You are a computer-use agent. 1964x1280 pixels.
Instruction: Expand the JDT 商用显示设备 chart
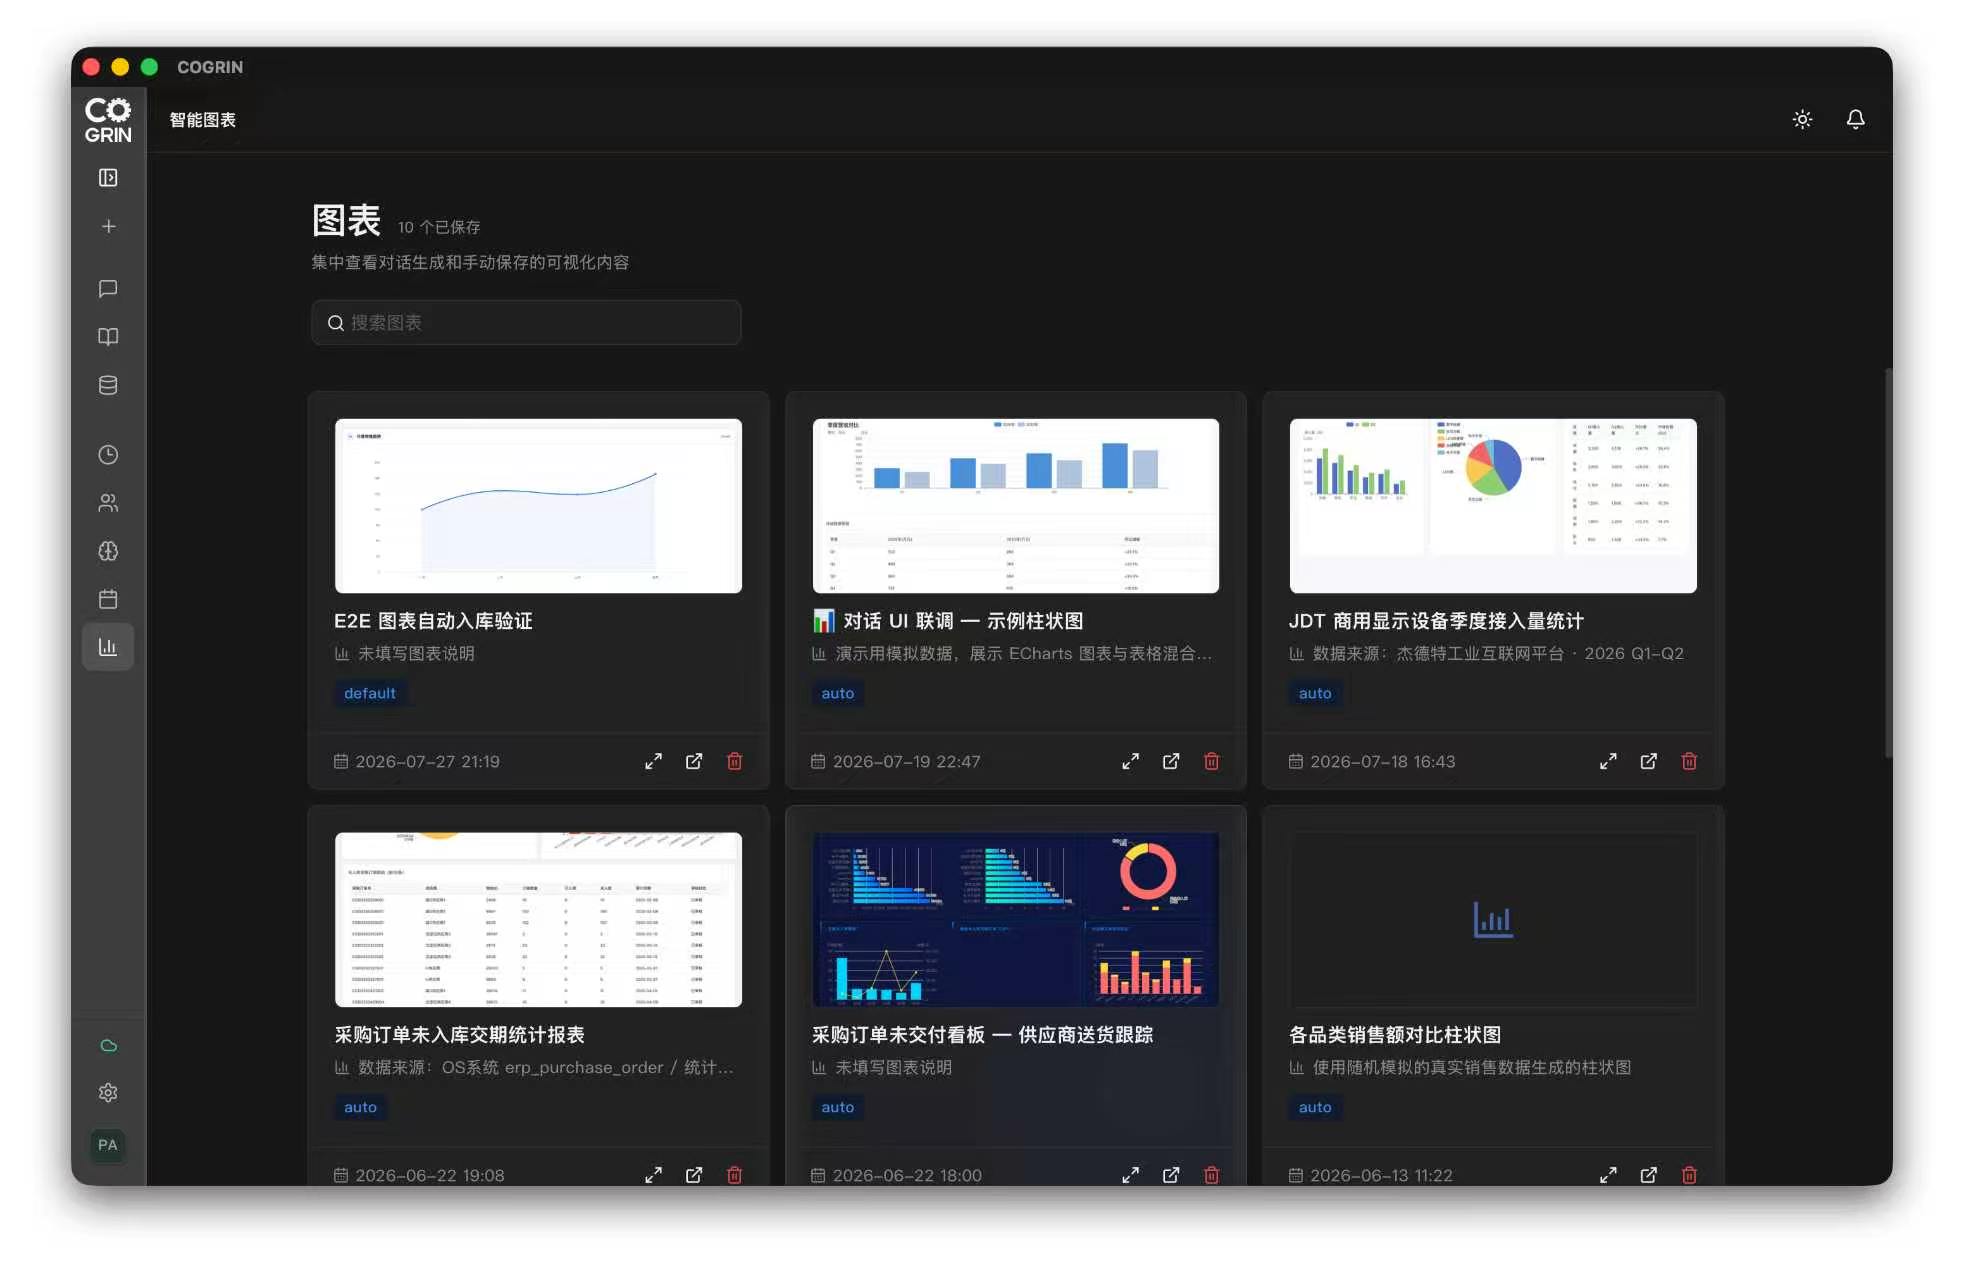pos(1608,762)
